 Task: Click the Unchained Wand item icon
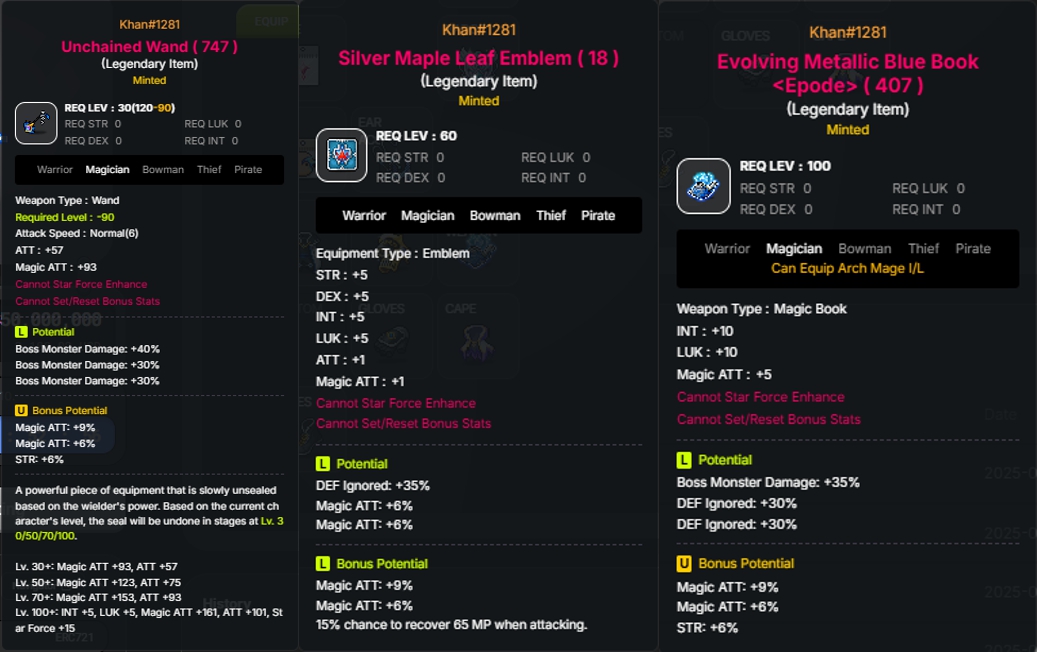click(36, 123)
